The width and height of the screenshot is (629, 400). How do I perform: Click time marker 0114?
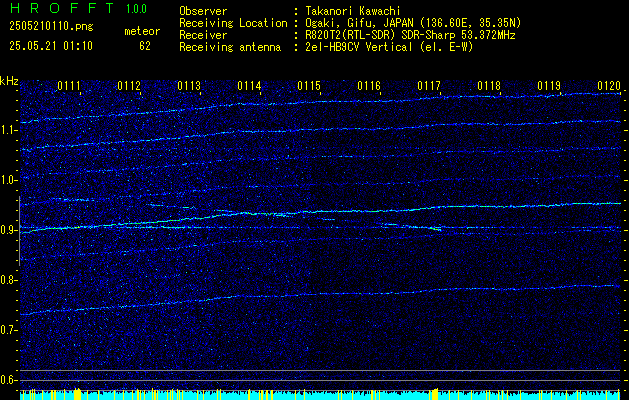coord(249,86)
